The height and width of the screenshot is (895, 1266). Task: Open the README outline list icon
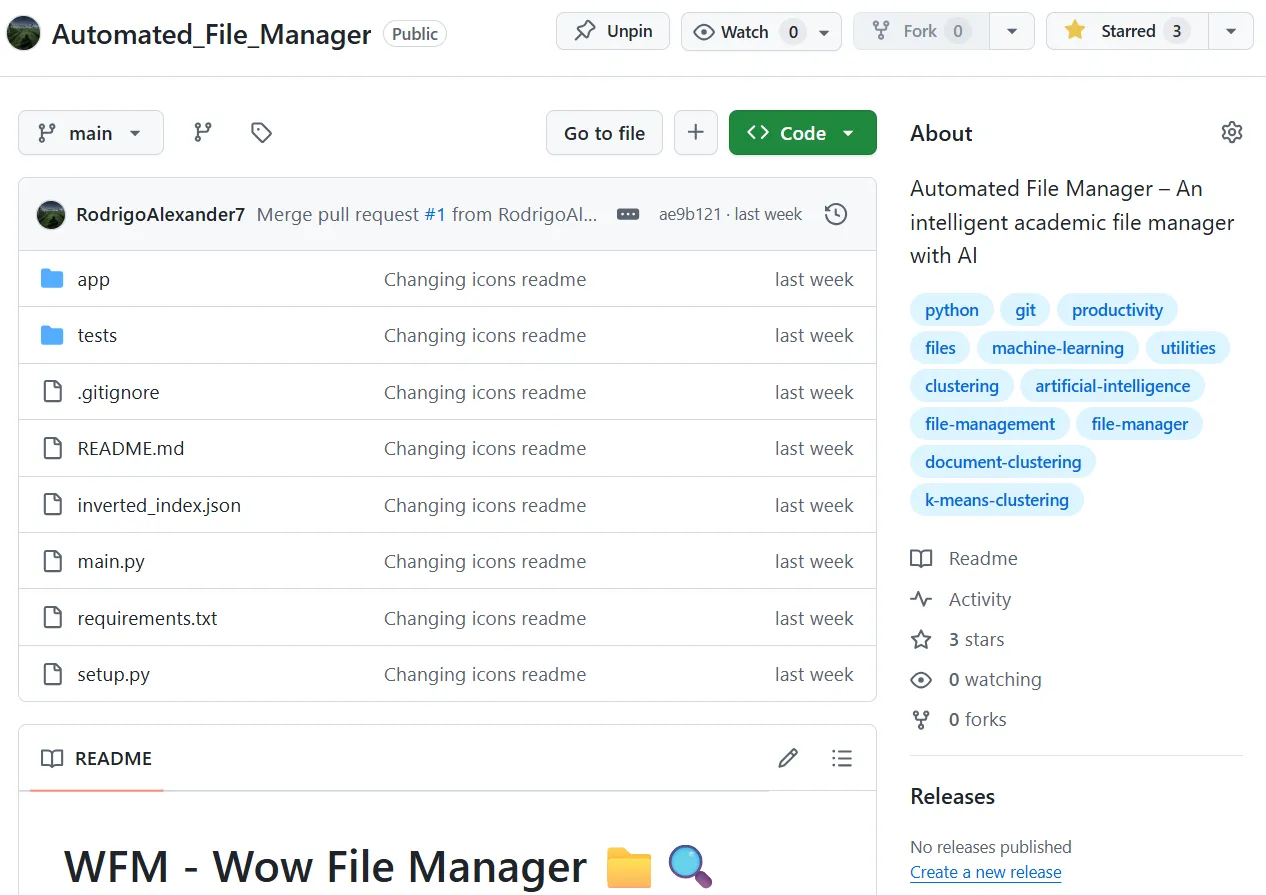[x=842, y=758]
